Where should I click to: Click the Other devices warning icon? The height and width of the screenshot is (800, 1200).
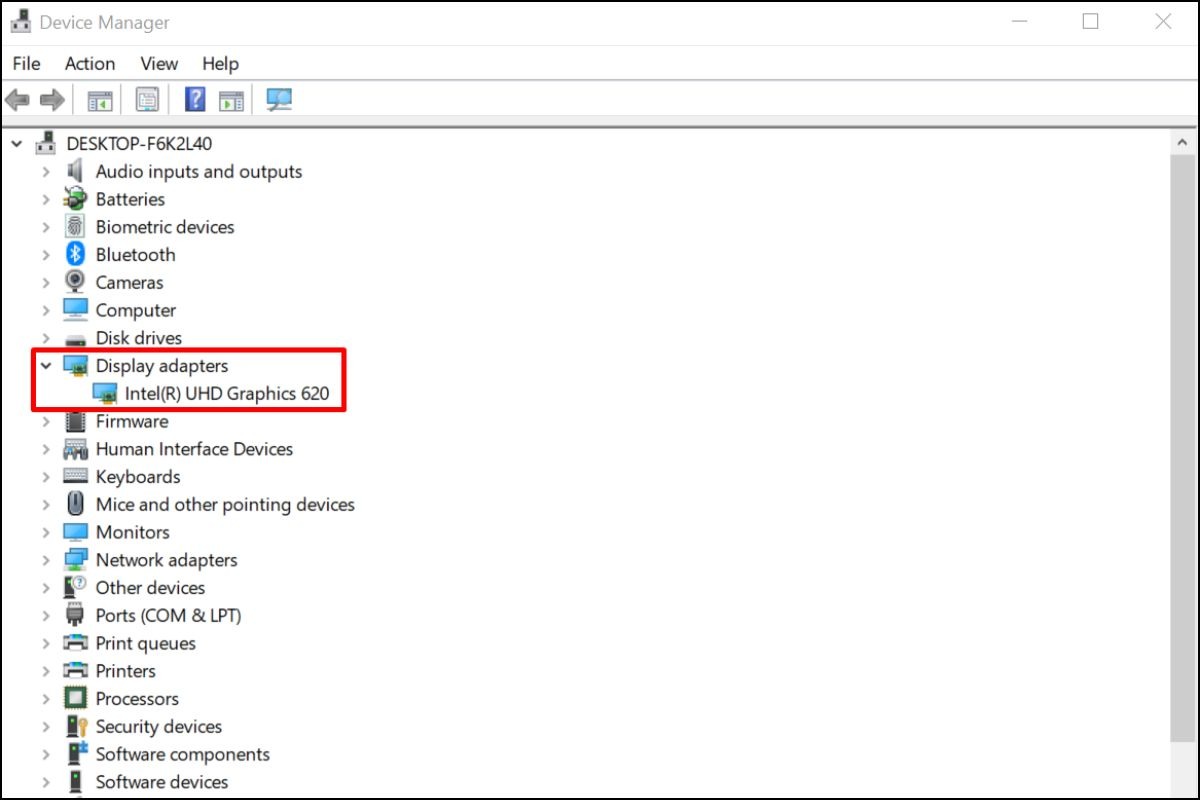(76, 587)
